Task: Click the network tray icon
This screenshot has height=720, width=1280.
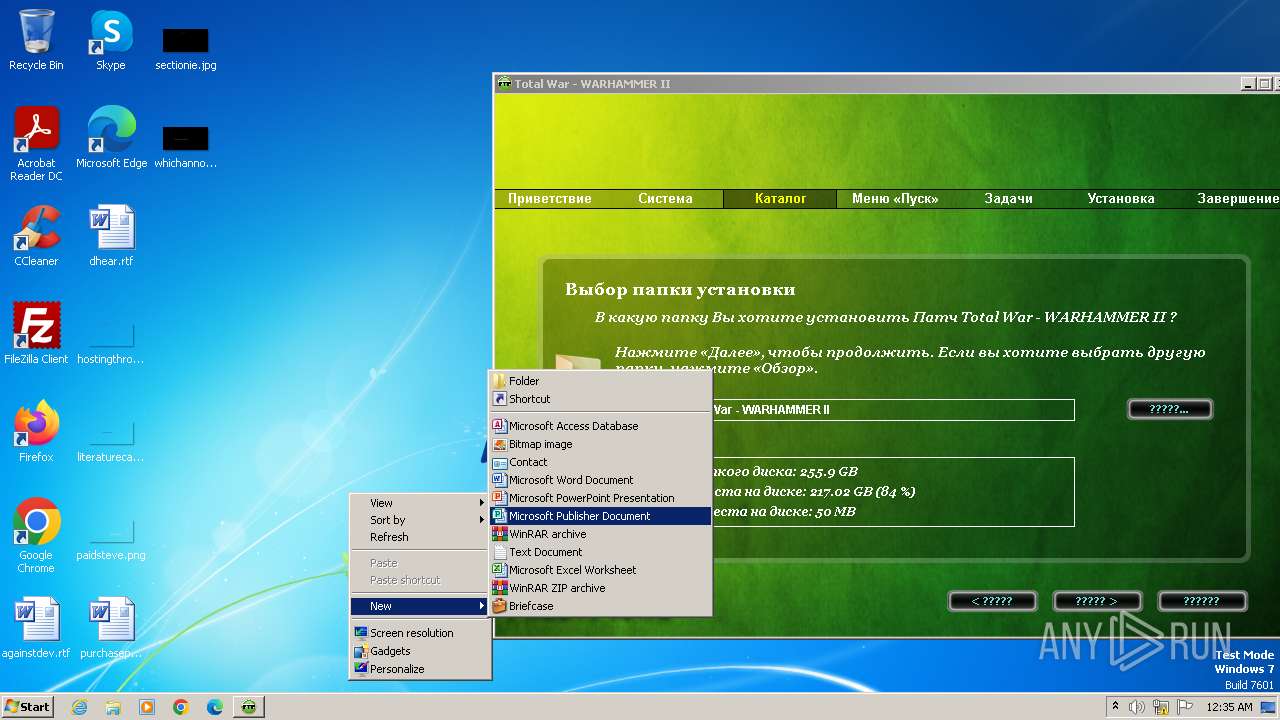Action: pos(1161,707)
